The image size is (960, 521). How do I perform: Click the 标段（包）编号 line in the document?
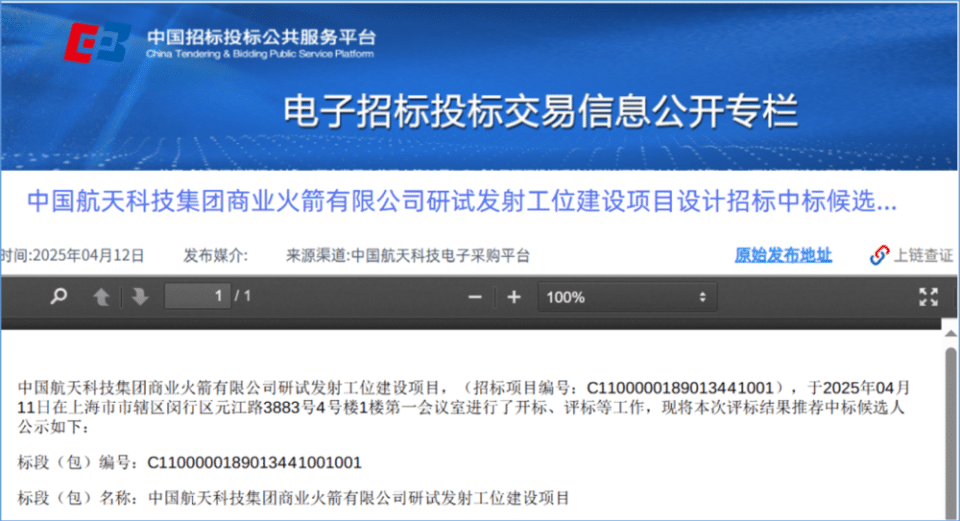190,462
